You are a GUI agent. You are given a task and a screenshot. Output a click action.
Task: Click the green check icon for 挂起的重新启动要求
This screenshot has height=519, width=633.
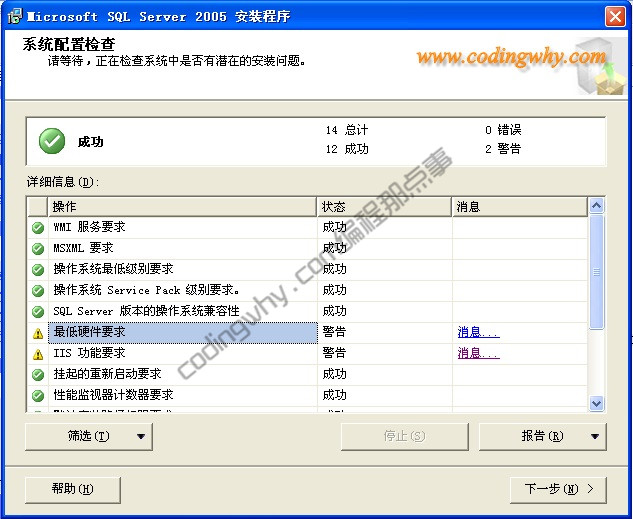38,375
